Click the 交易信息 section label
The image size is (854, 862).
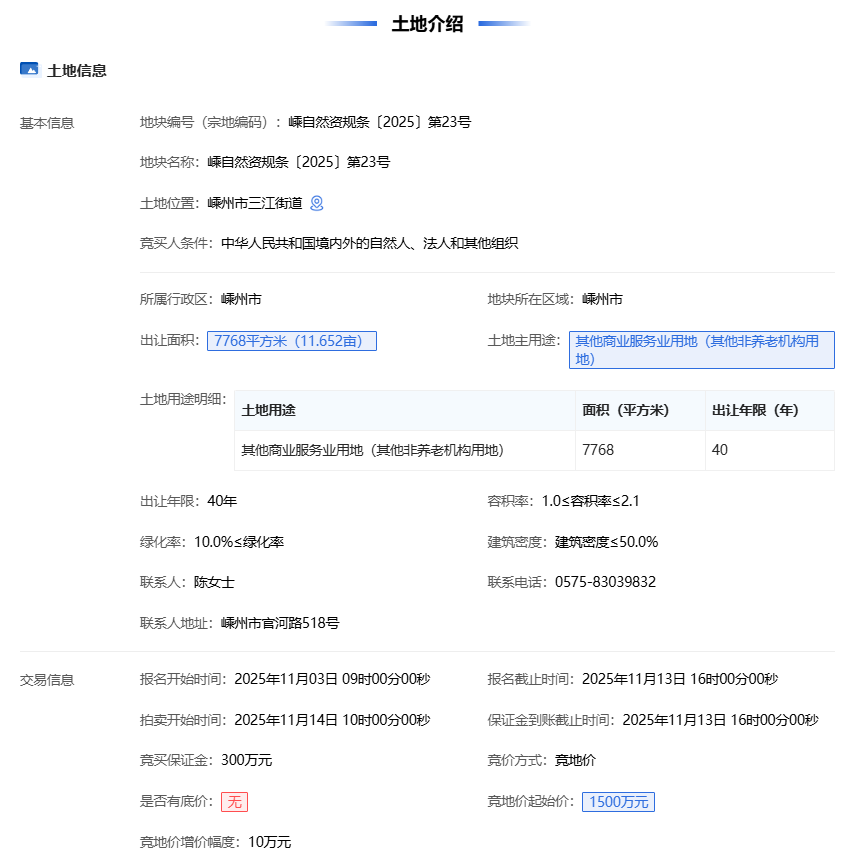pos(47,680)
